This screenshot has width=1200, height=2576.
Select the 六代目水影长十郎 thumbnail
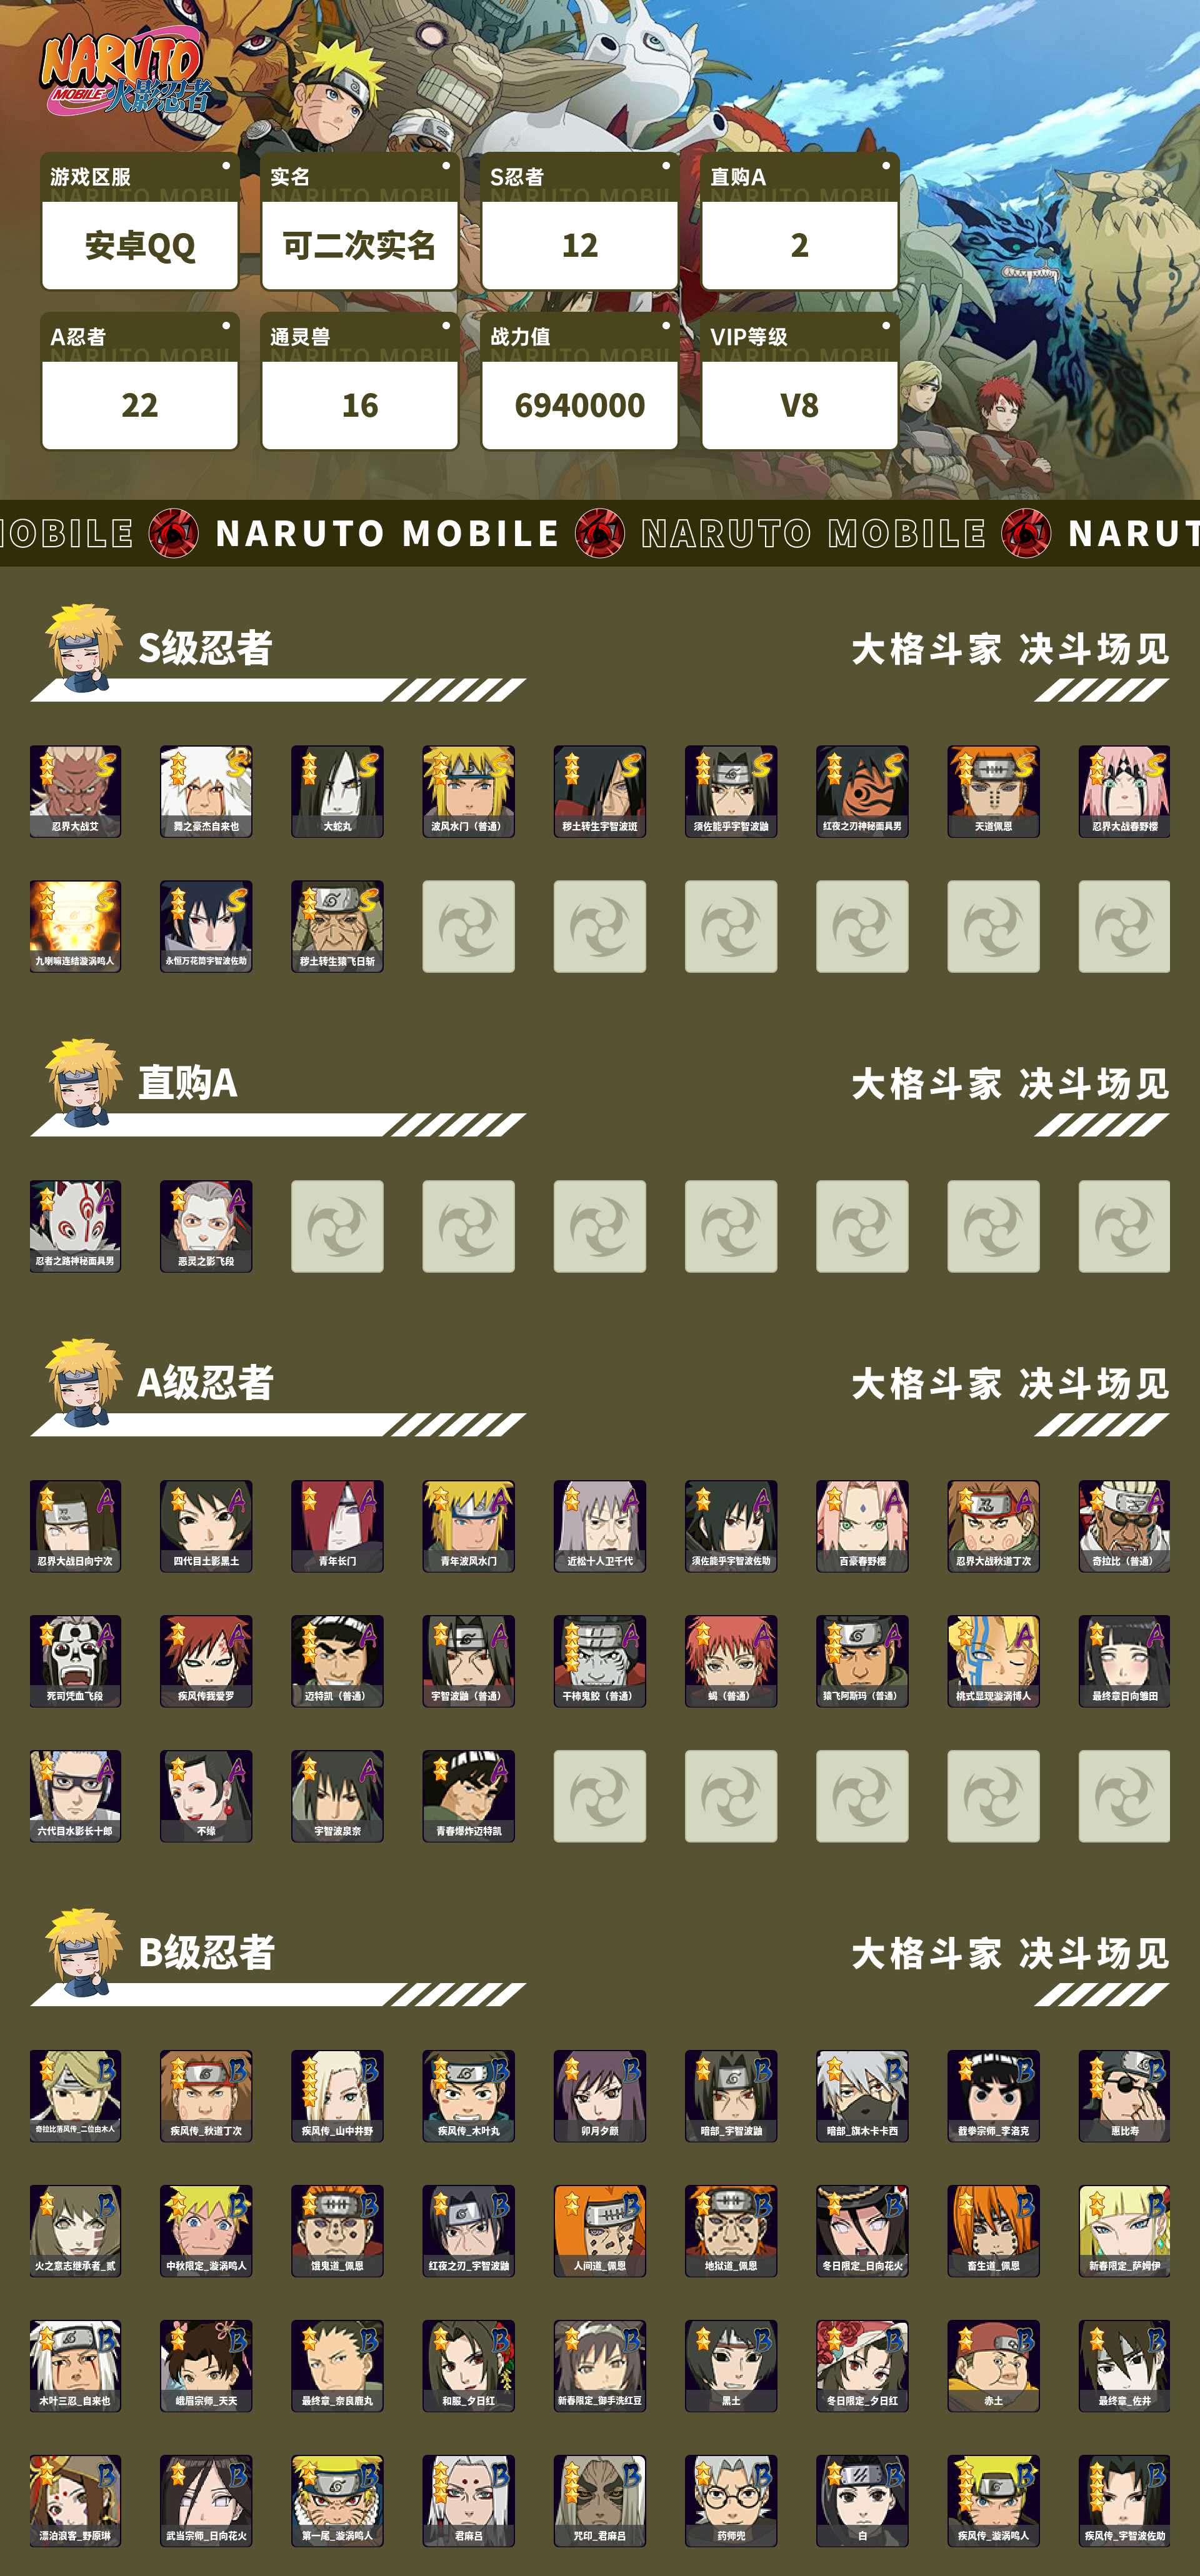coord(75,1796)
